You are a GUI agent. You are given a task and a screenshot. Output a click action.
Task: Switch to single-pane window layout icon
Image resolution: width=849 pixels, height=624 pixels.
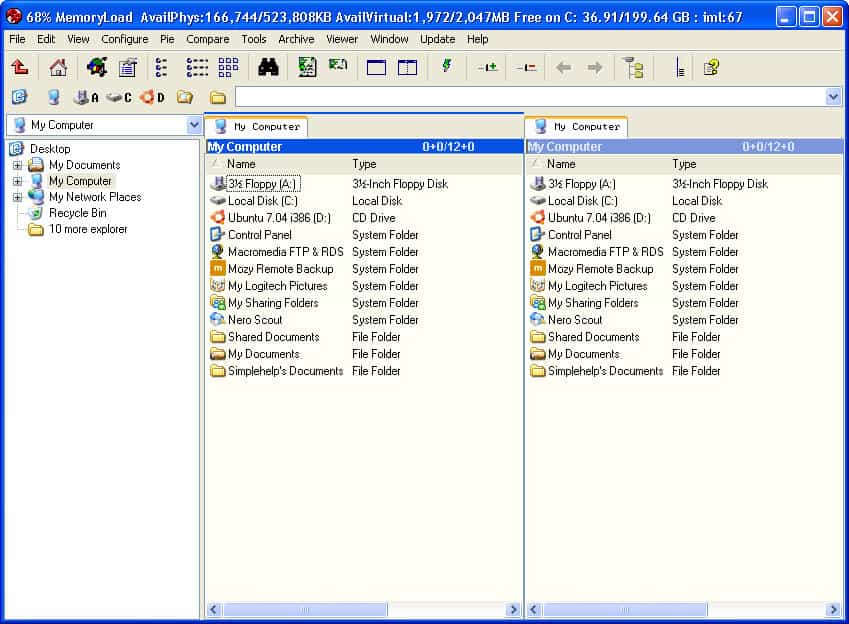(376, 68)
